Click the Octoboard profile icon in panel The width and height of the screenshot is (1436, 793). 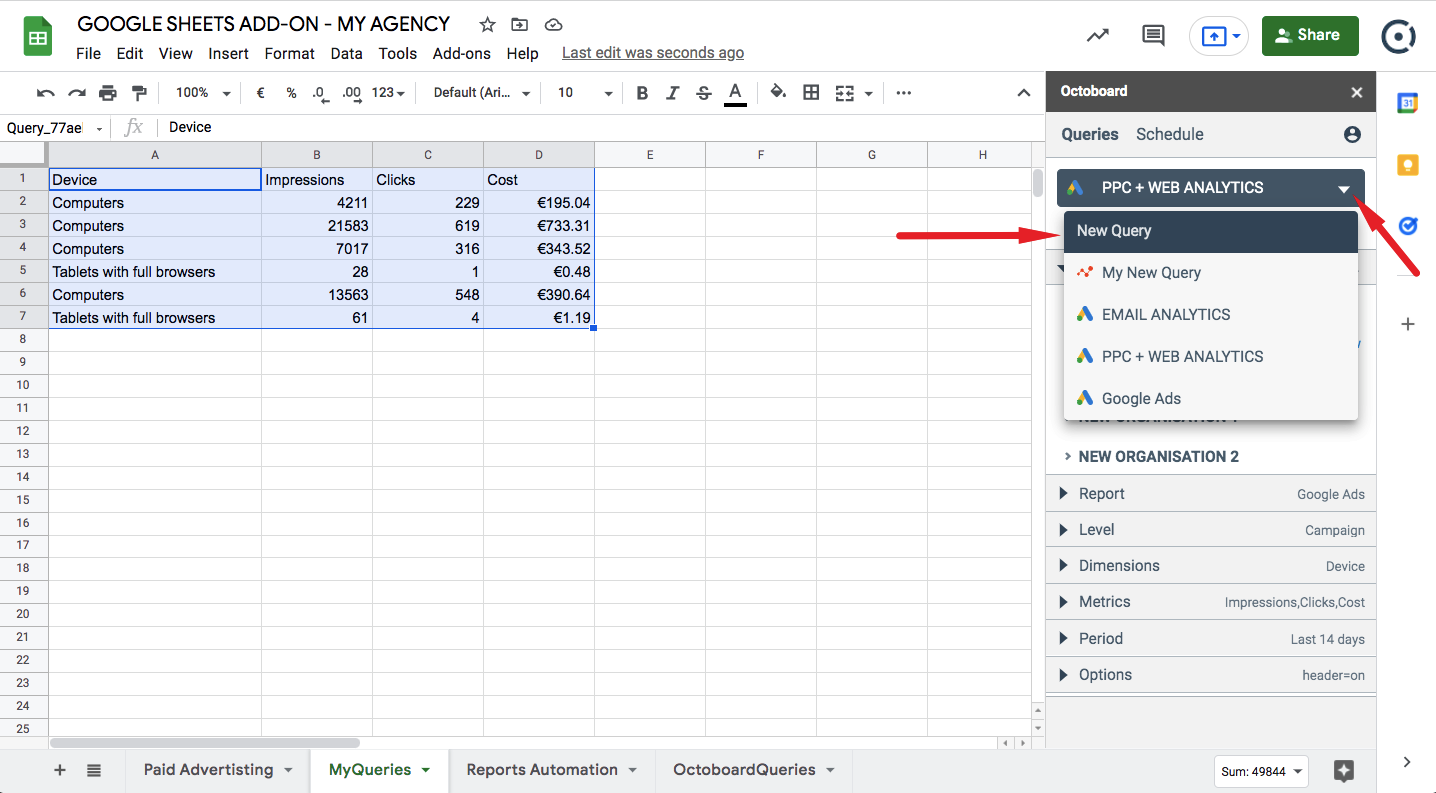click(1352, 134)
